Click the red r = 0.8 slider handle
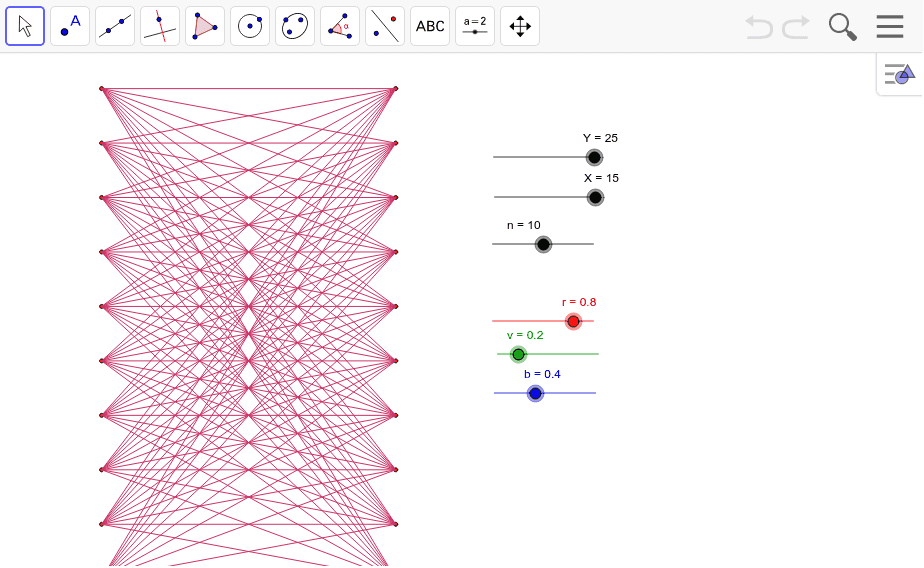Viewport: 924px width, 568px height. click(x=573, y=321)
